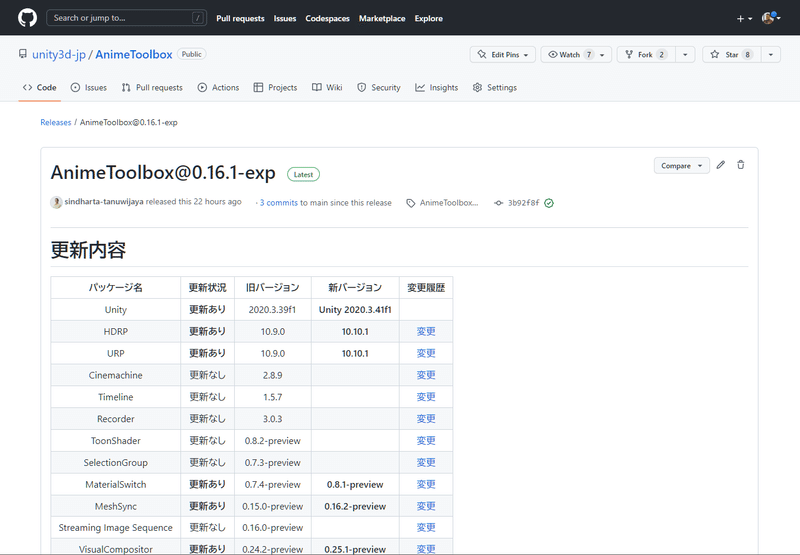
Task: Open unity3d-jp organization link
Action: tap(59, 54)
